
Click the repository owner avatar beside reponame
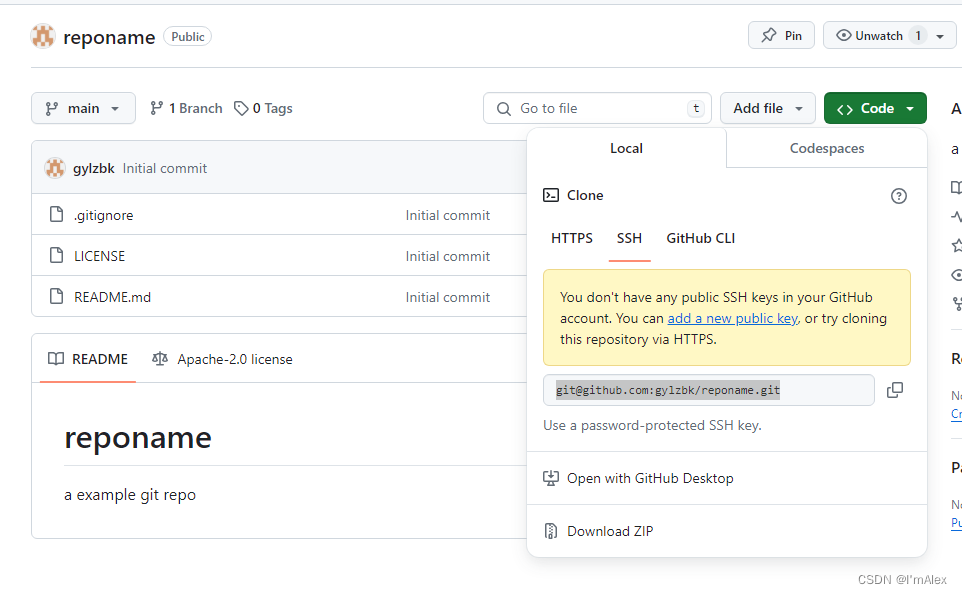click(x=43, y=36)
